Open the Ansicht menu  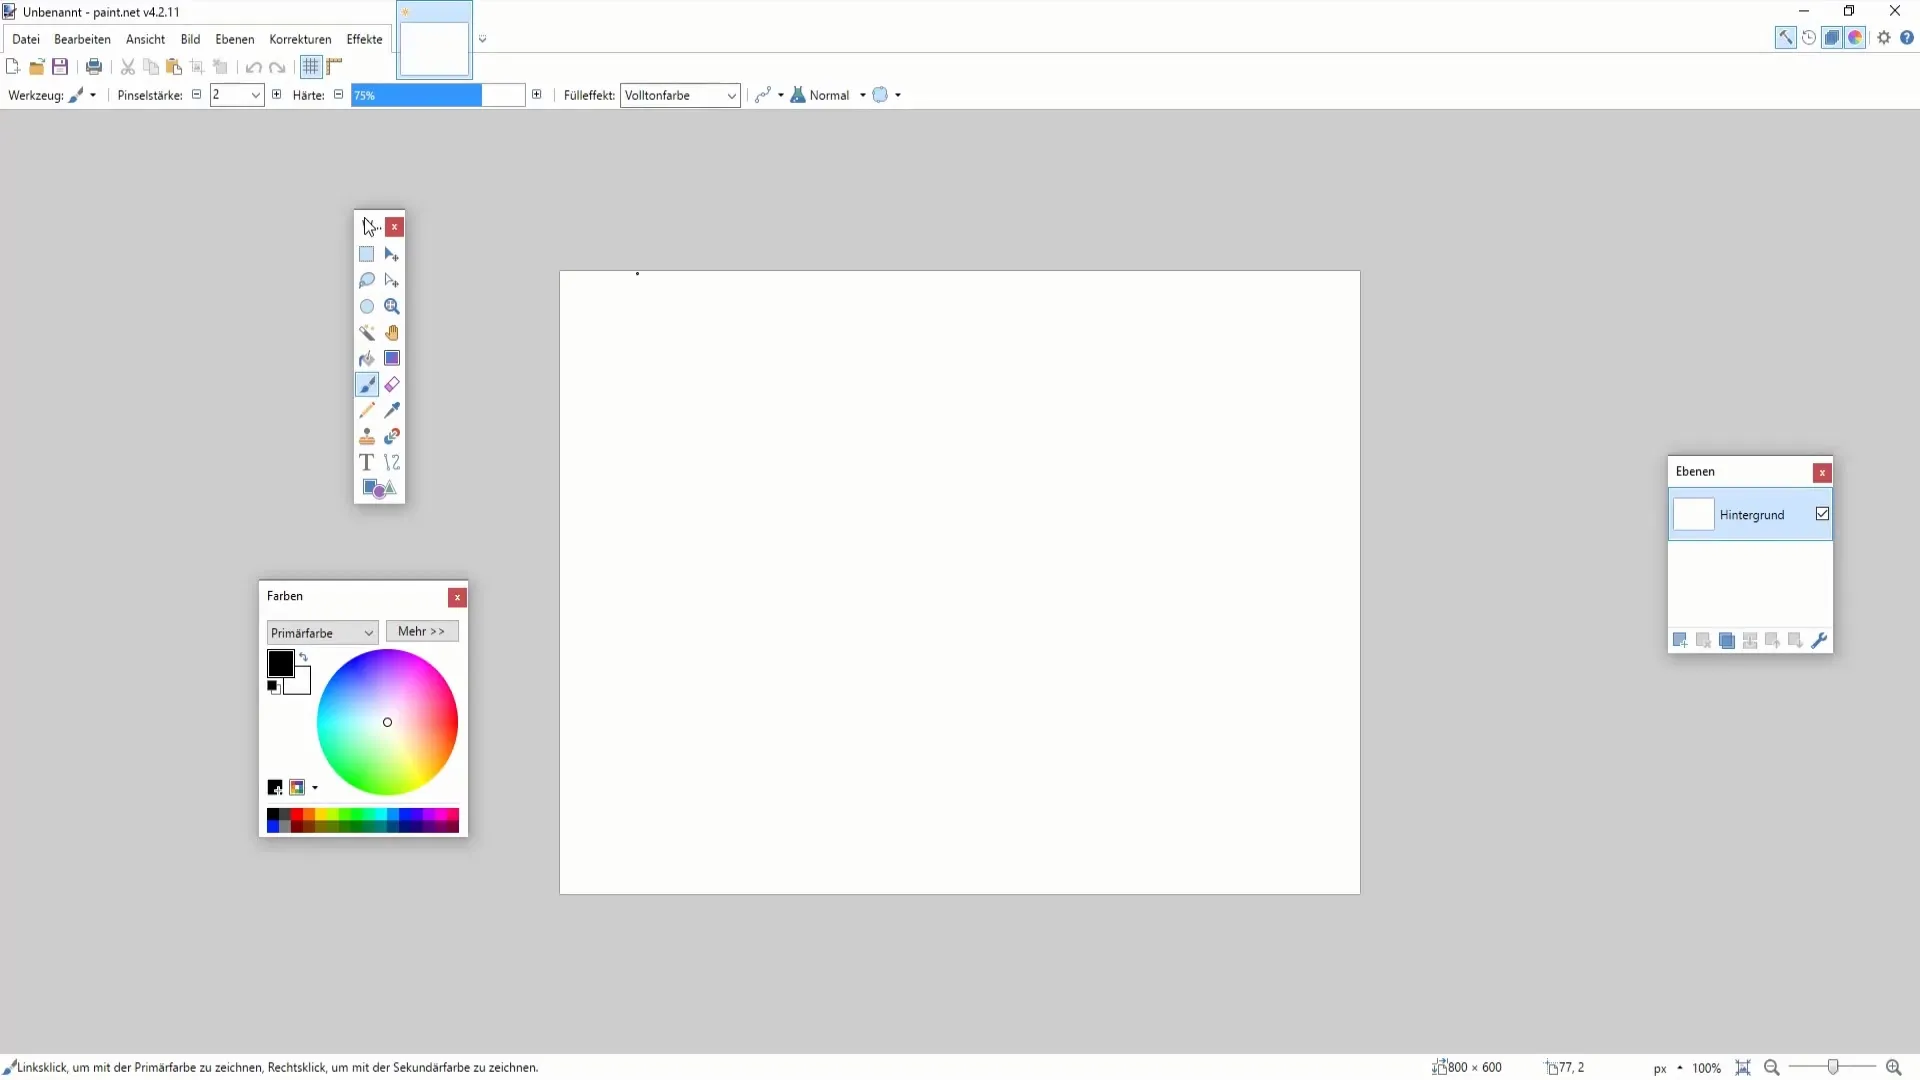click(145, 39)
